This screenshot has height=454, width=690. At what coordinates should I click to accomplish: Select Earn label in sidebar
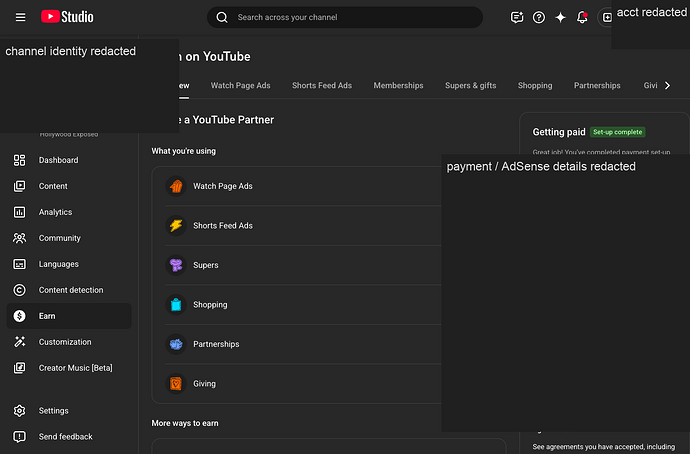(47, 316)
